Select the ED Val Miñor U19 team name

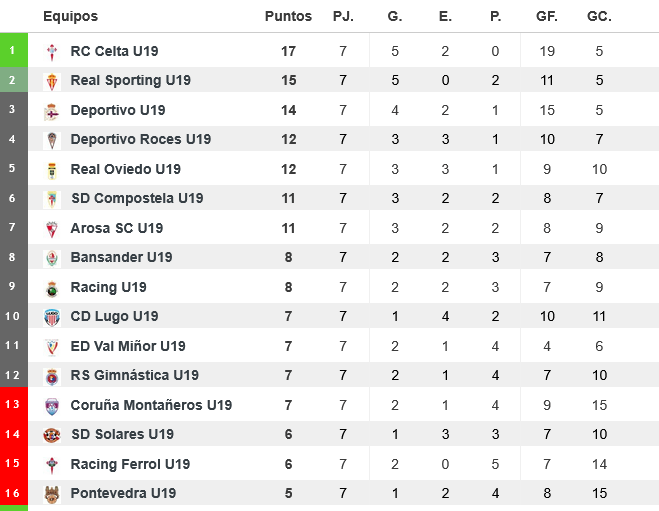click(x=128, y=346)
